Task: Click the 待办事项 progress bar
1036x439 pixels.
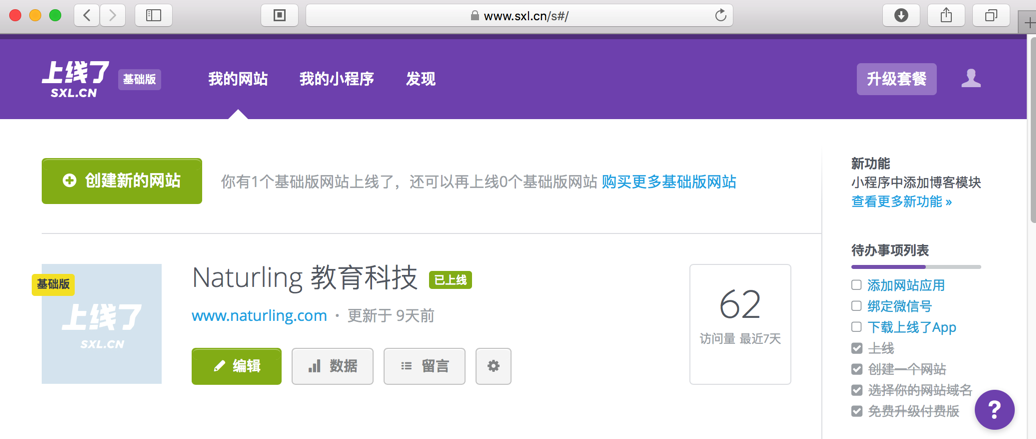Action: [x=916, y=267]
